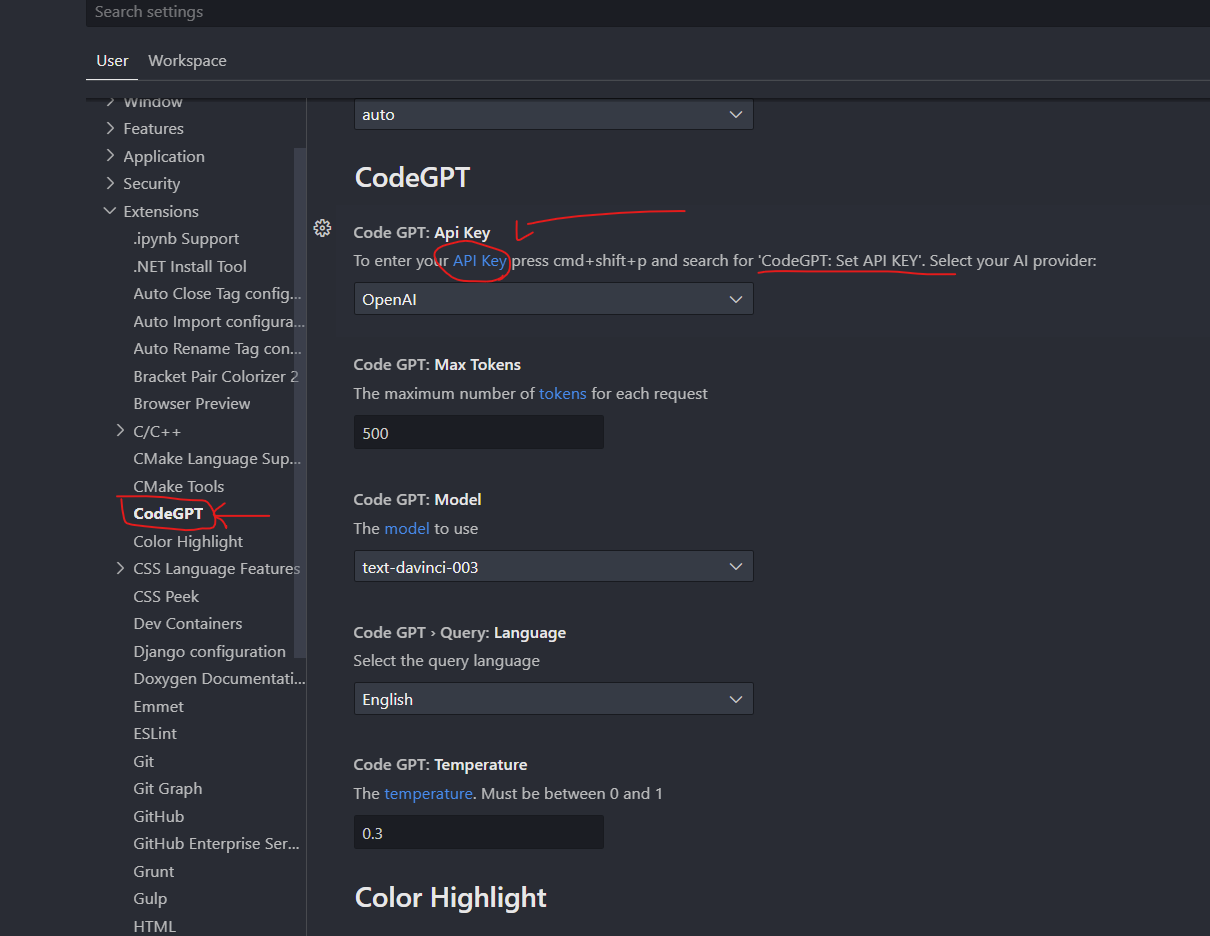Select CSS Peek settings
Image resolution: width=1210 pixels, height=936 pixels.
[166, 596]
